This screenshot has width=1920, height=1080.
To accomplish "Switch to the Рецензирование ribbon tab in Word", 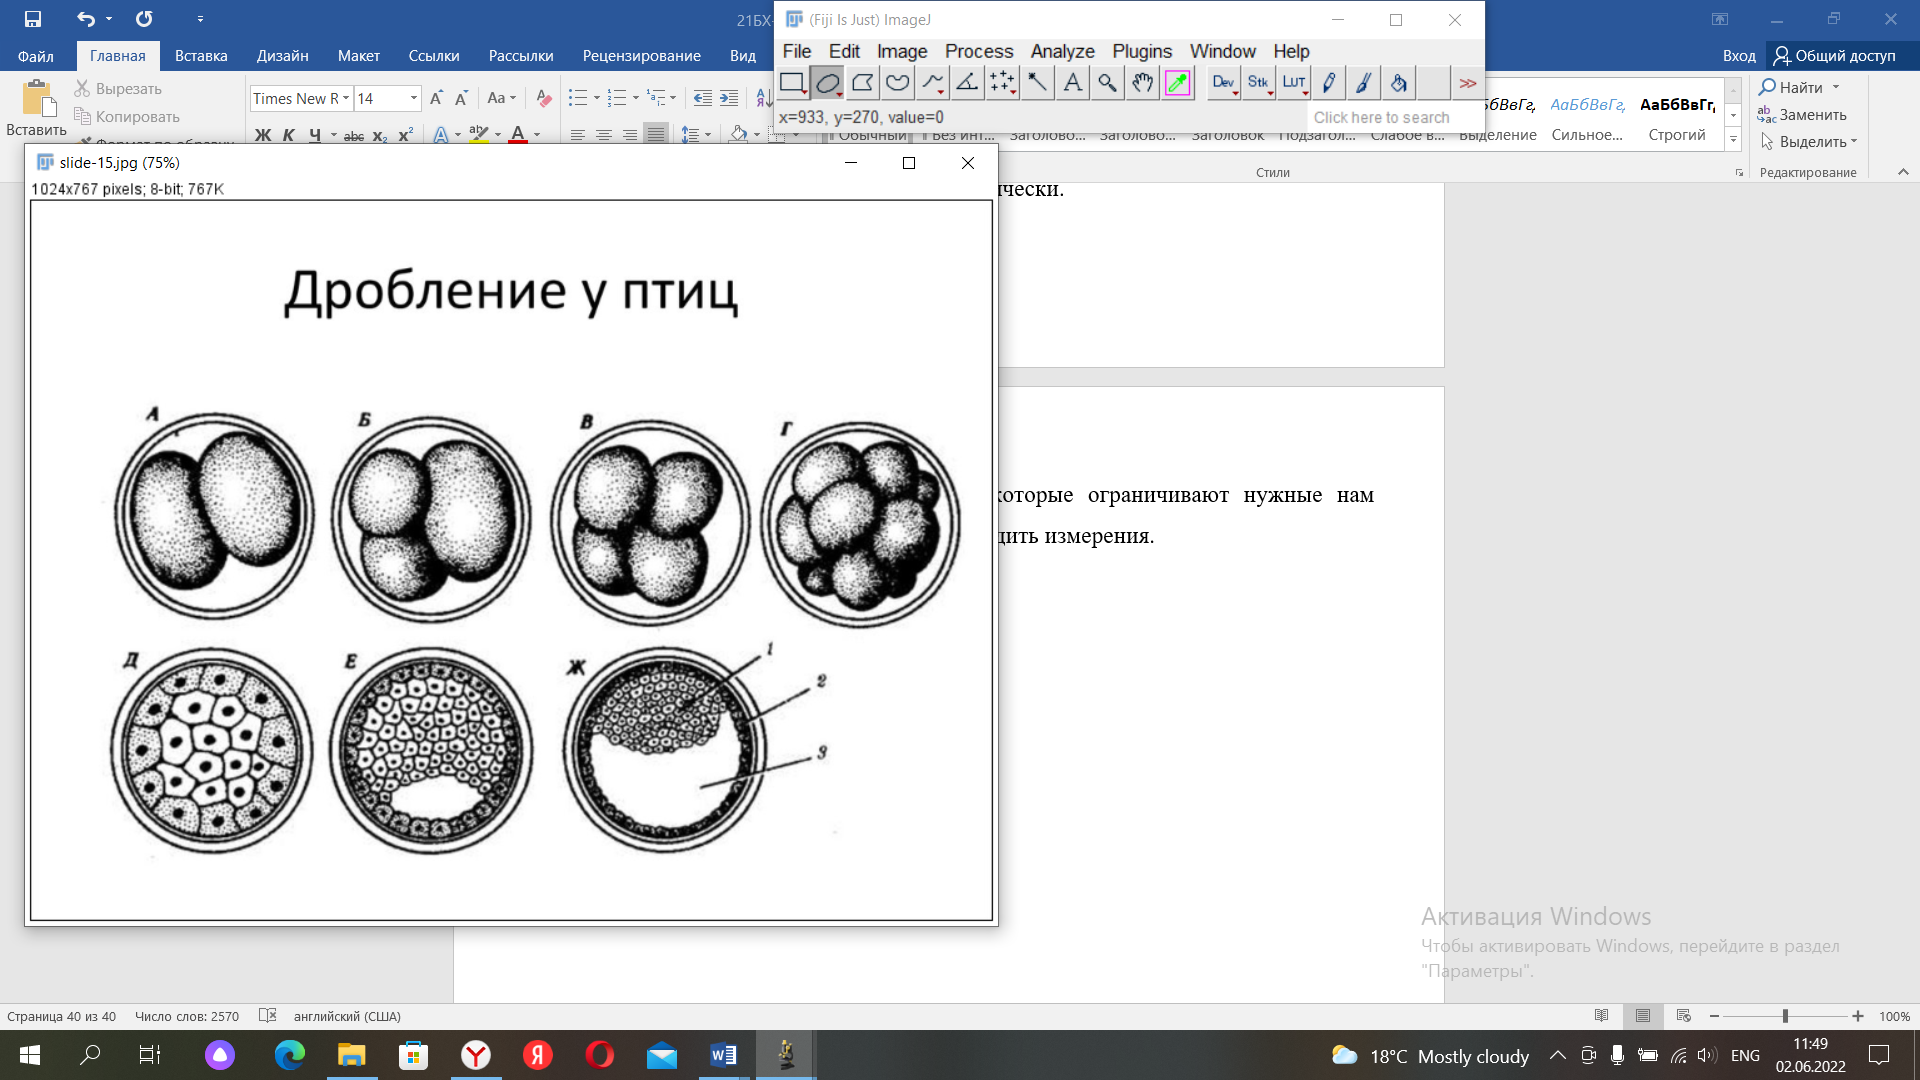I will click(x=641, y=56).
